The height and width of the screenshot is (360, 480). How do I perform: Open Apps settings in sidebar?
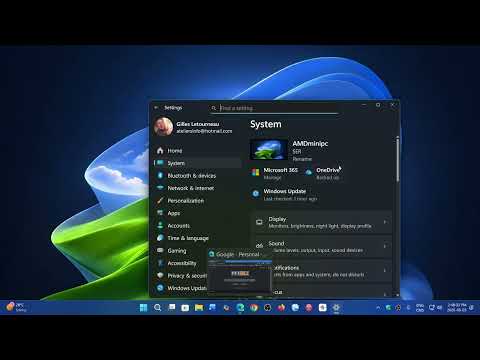pos(197,213)
